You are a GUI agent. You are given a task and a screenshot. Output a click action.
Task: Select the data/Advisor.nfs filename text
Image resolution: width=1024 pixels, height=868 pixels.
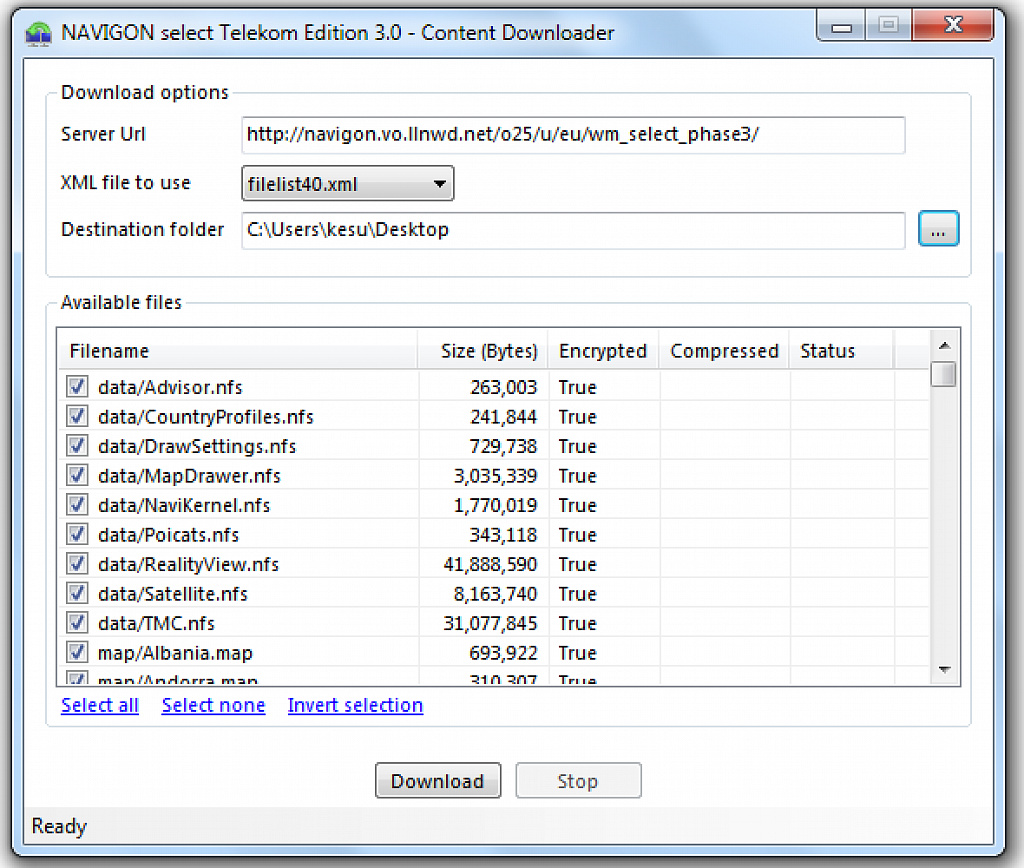170,387
